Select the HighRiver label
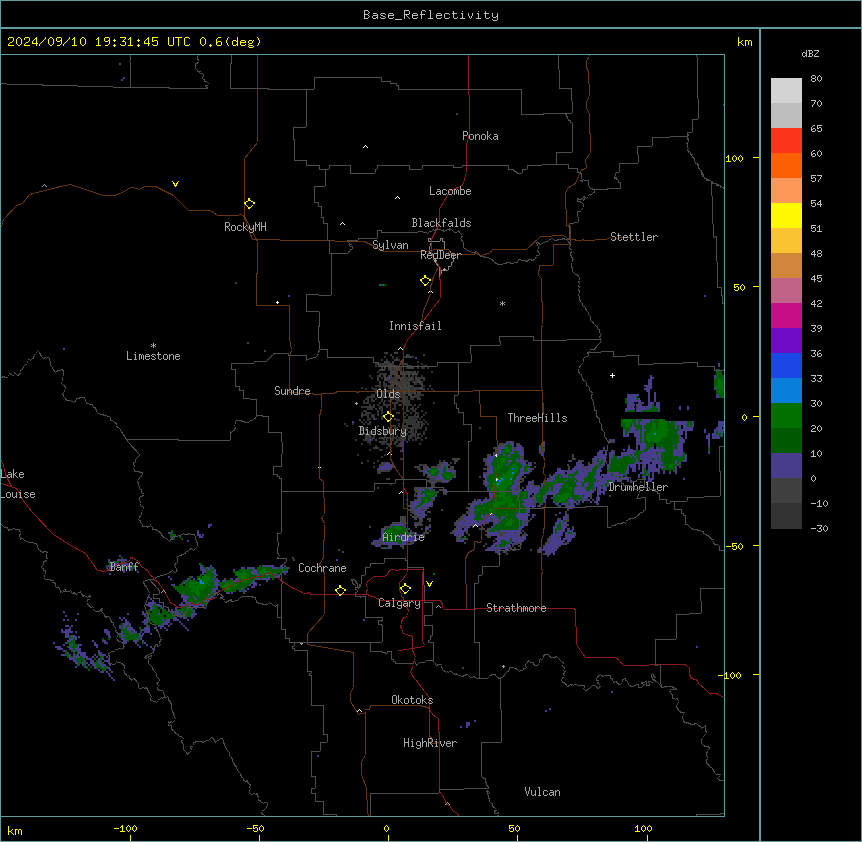 click(x=430, y=743)
